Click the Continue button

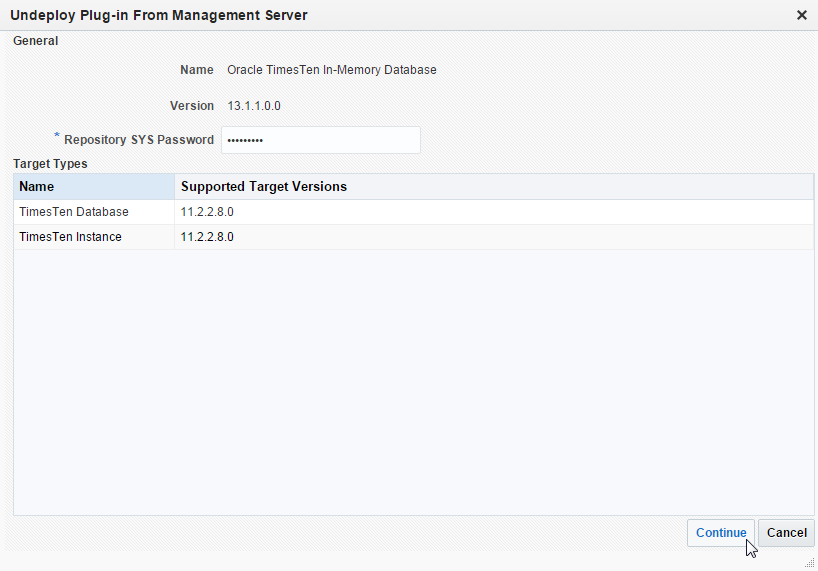click(720, 533)
